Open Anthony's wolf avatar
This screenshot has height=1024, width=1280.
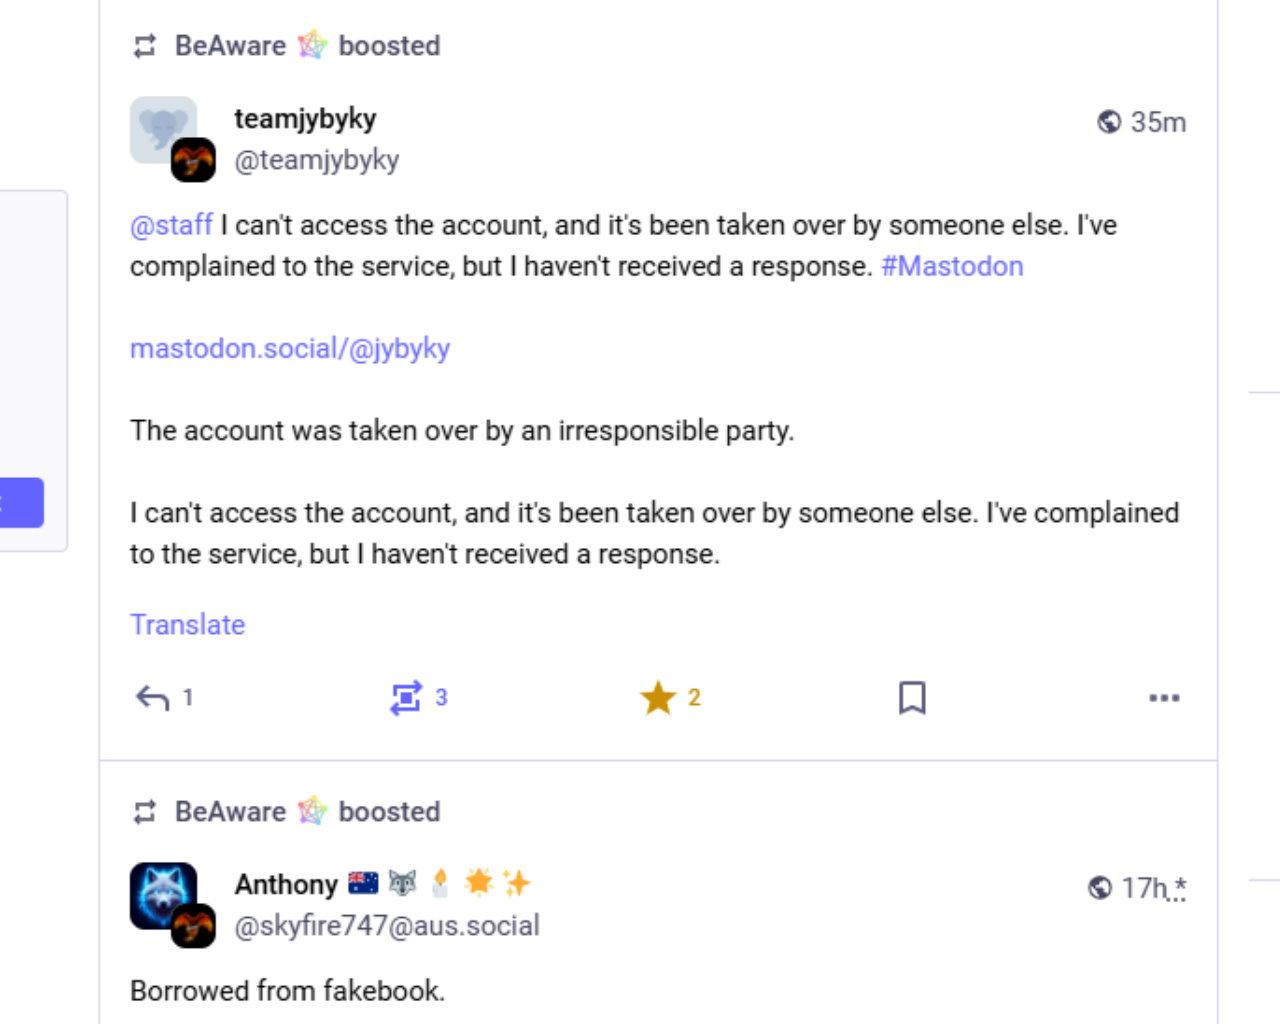pos(162,894)
